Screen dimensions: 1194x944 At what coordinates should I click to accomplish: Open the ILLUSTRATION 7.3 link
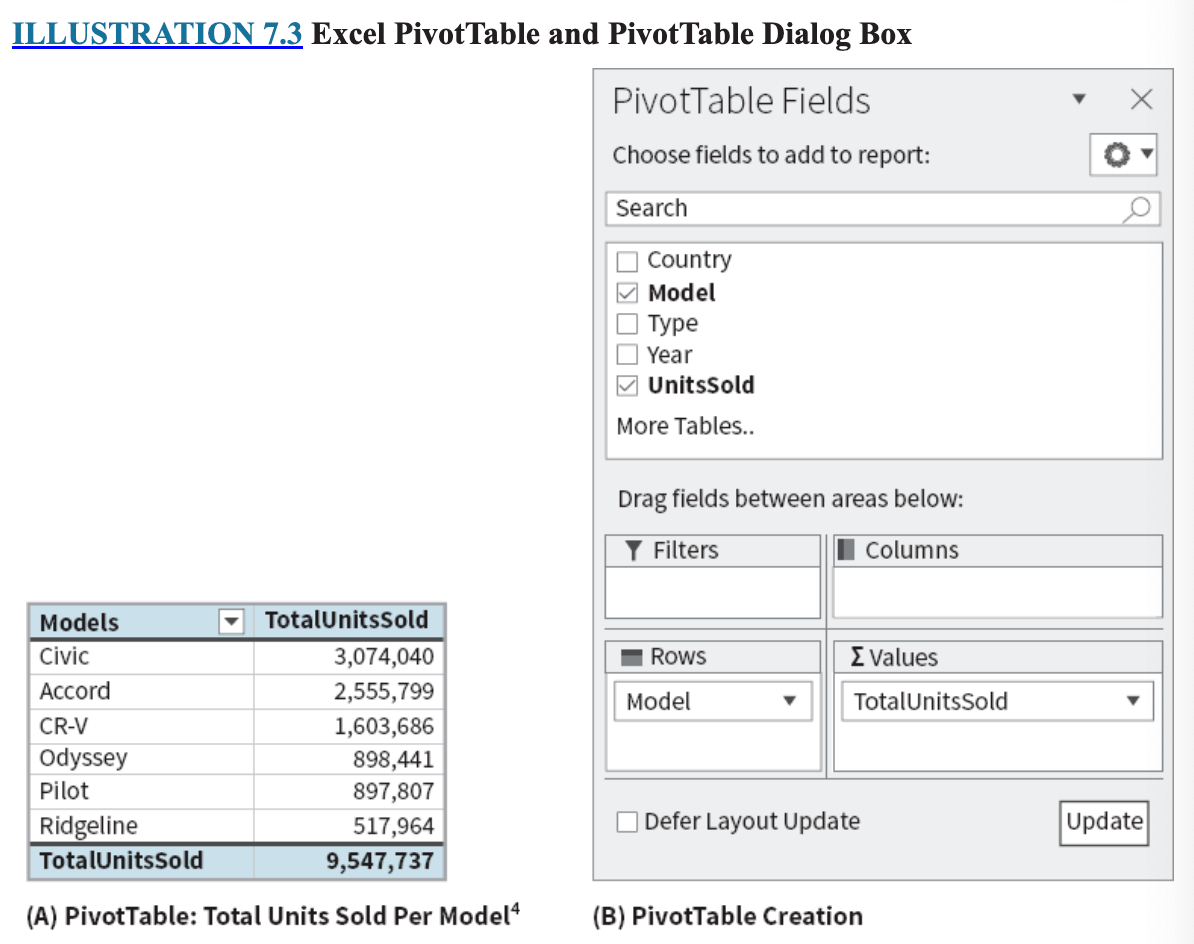[x=158, y=33]
